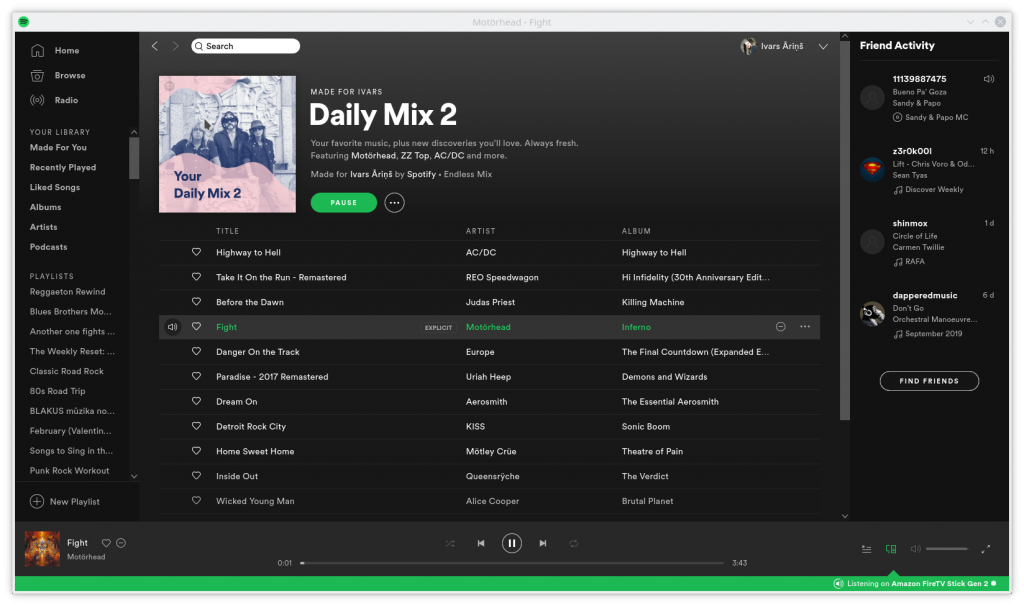Open Liked Songs in library
1024x606 pixels.
point(55,187)
